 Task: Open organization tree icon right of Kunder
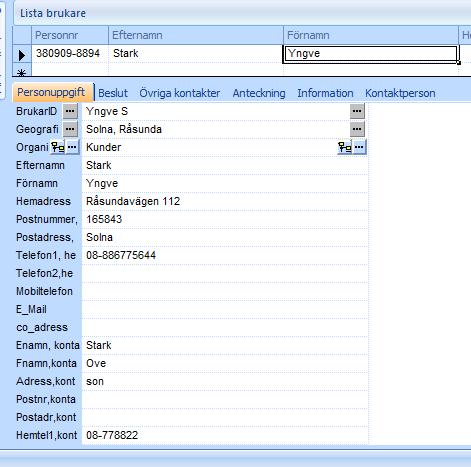(345, 147)
